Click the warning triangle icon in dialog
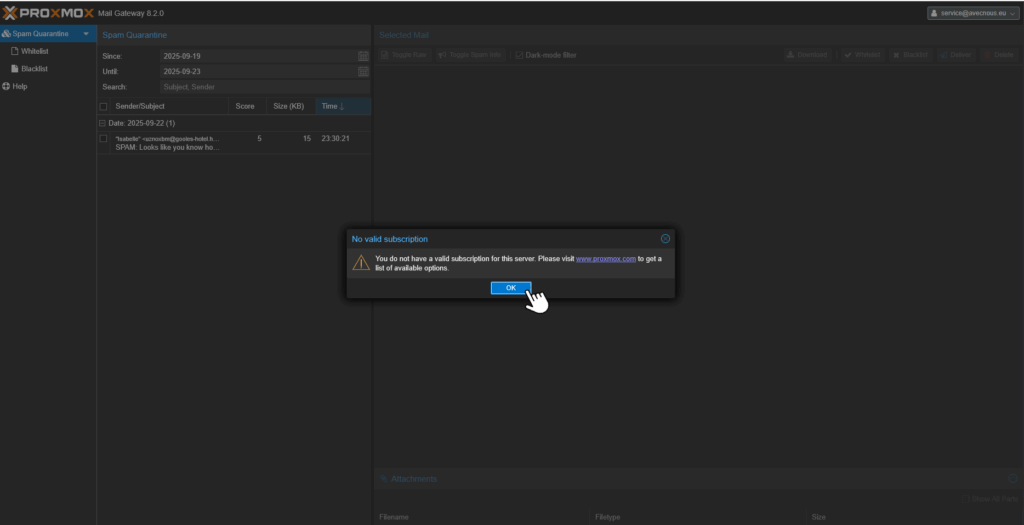This screenshot has height=525, width=1024. (x=360, y=263)
